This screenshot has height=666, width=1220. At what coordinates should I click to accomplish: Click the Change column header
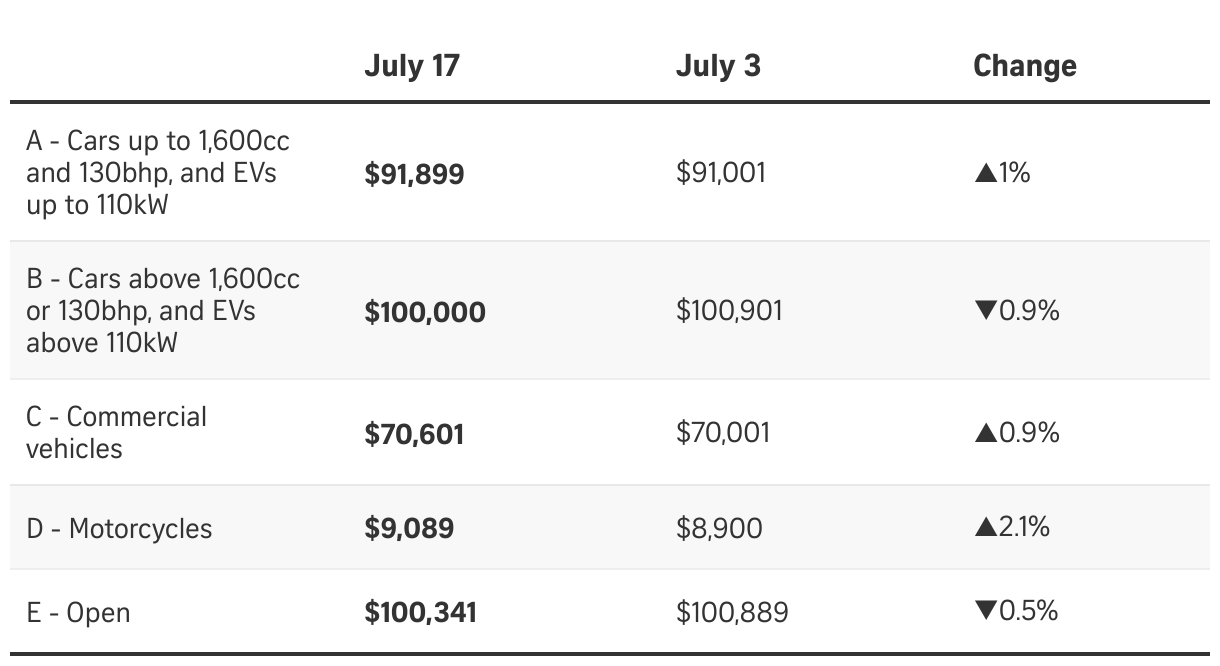1024,66
